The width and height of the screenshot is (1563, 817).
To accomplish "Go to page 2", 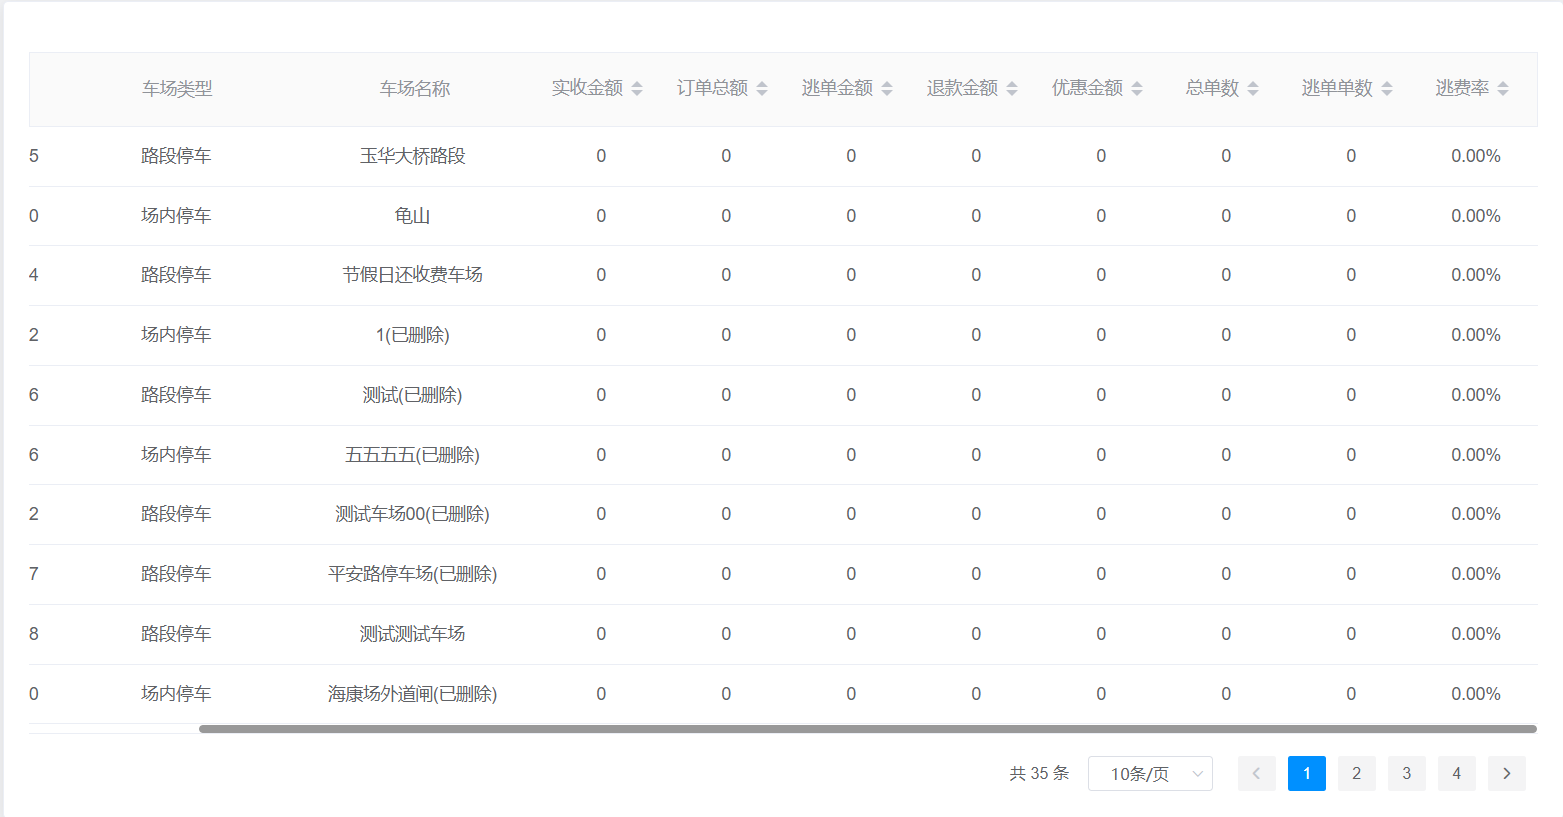I will click(x=1356, y=774).
